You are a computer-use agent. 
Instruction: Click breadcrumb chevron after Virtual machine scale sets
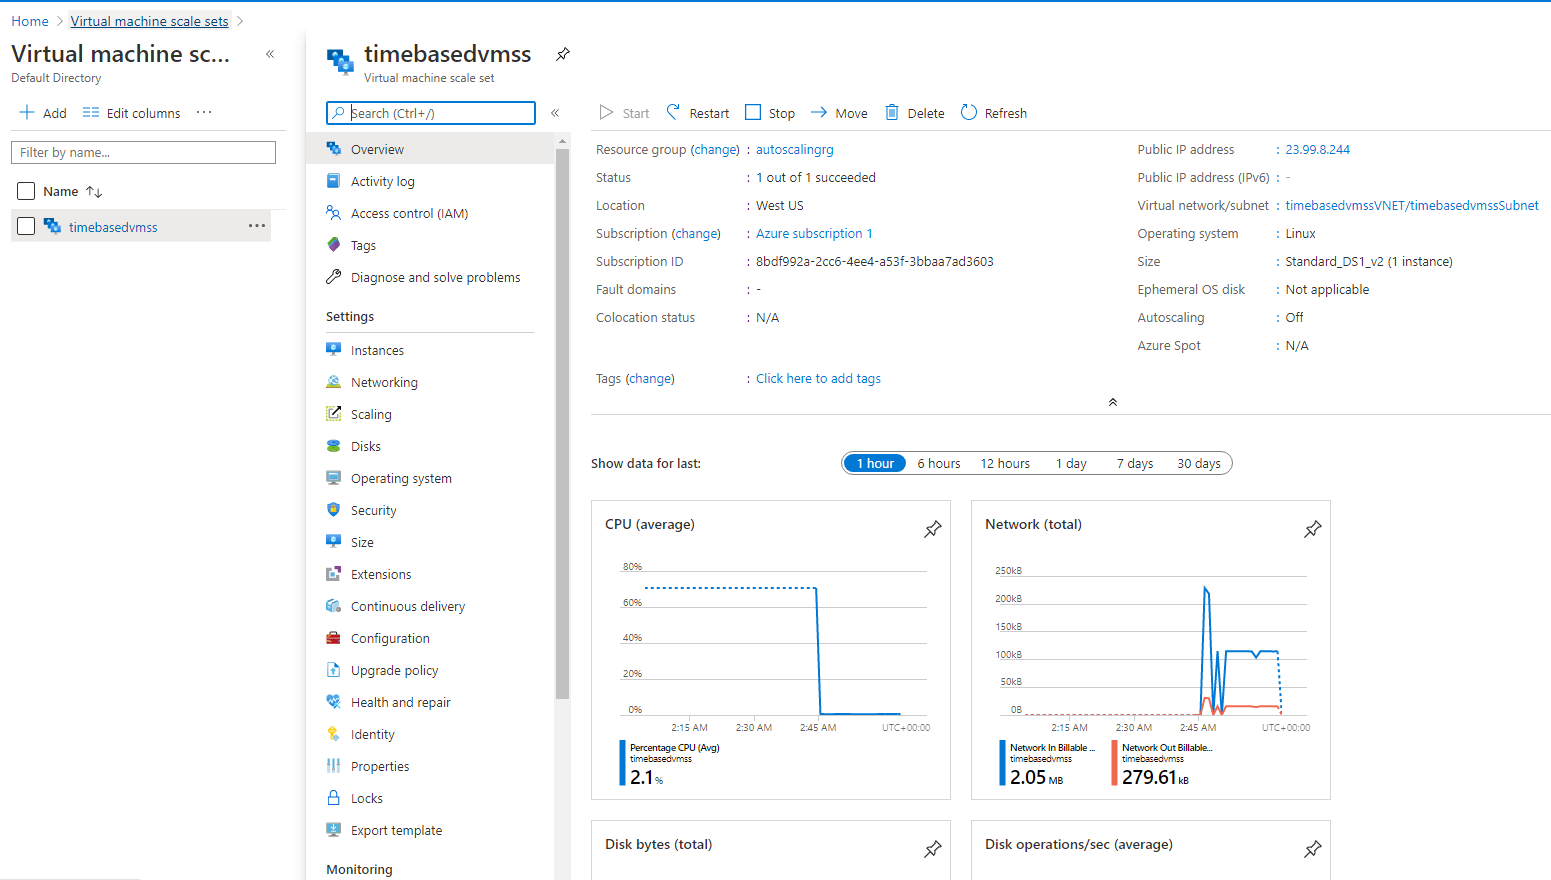[240, 21]
